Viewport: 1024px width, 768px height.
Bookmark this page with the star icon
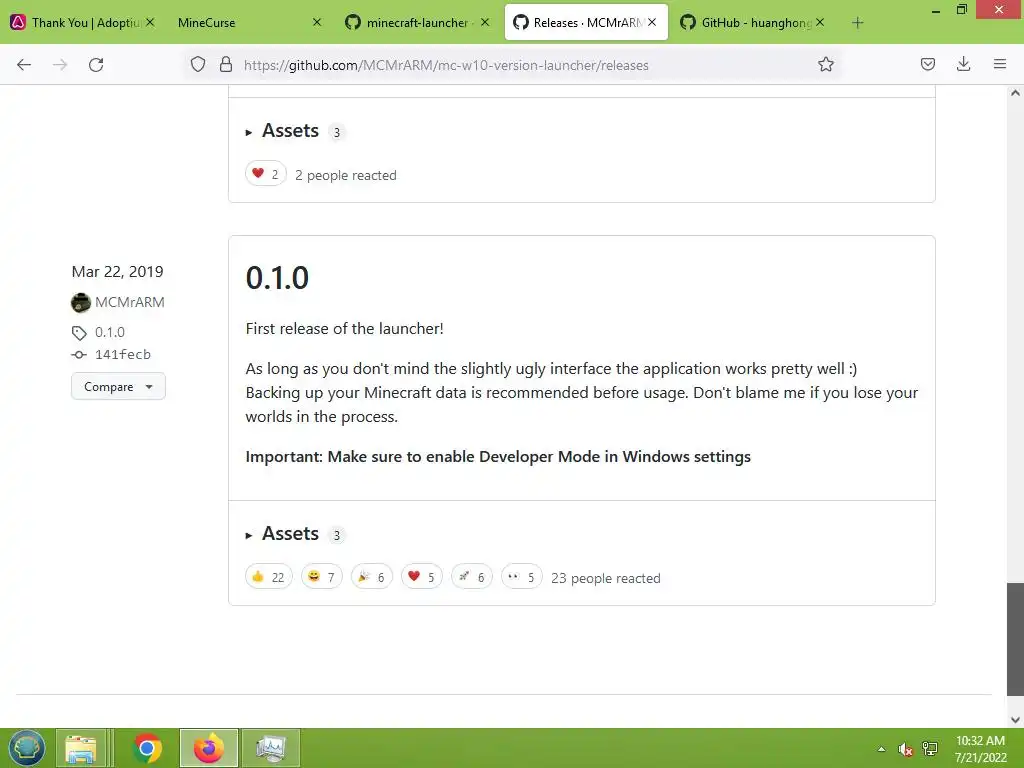pos(825,65)
